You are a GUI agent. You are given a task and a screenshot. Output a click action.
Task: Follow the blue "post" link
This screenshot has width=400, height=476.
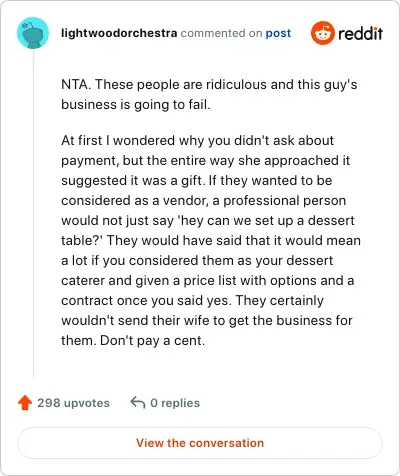(x=278, y=33)
